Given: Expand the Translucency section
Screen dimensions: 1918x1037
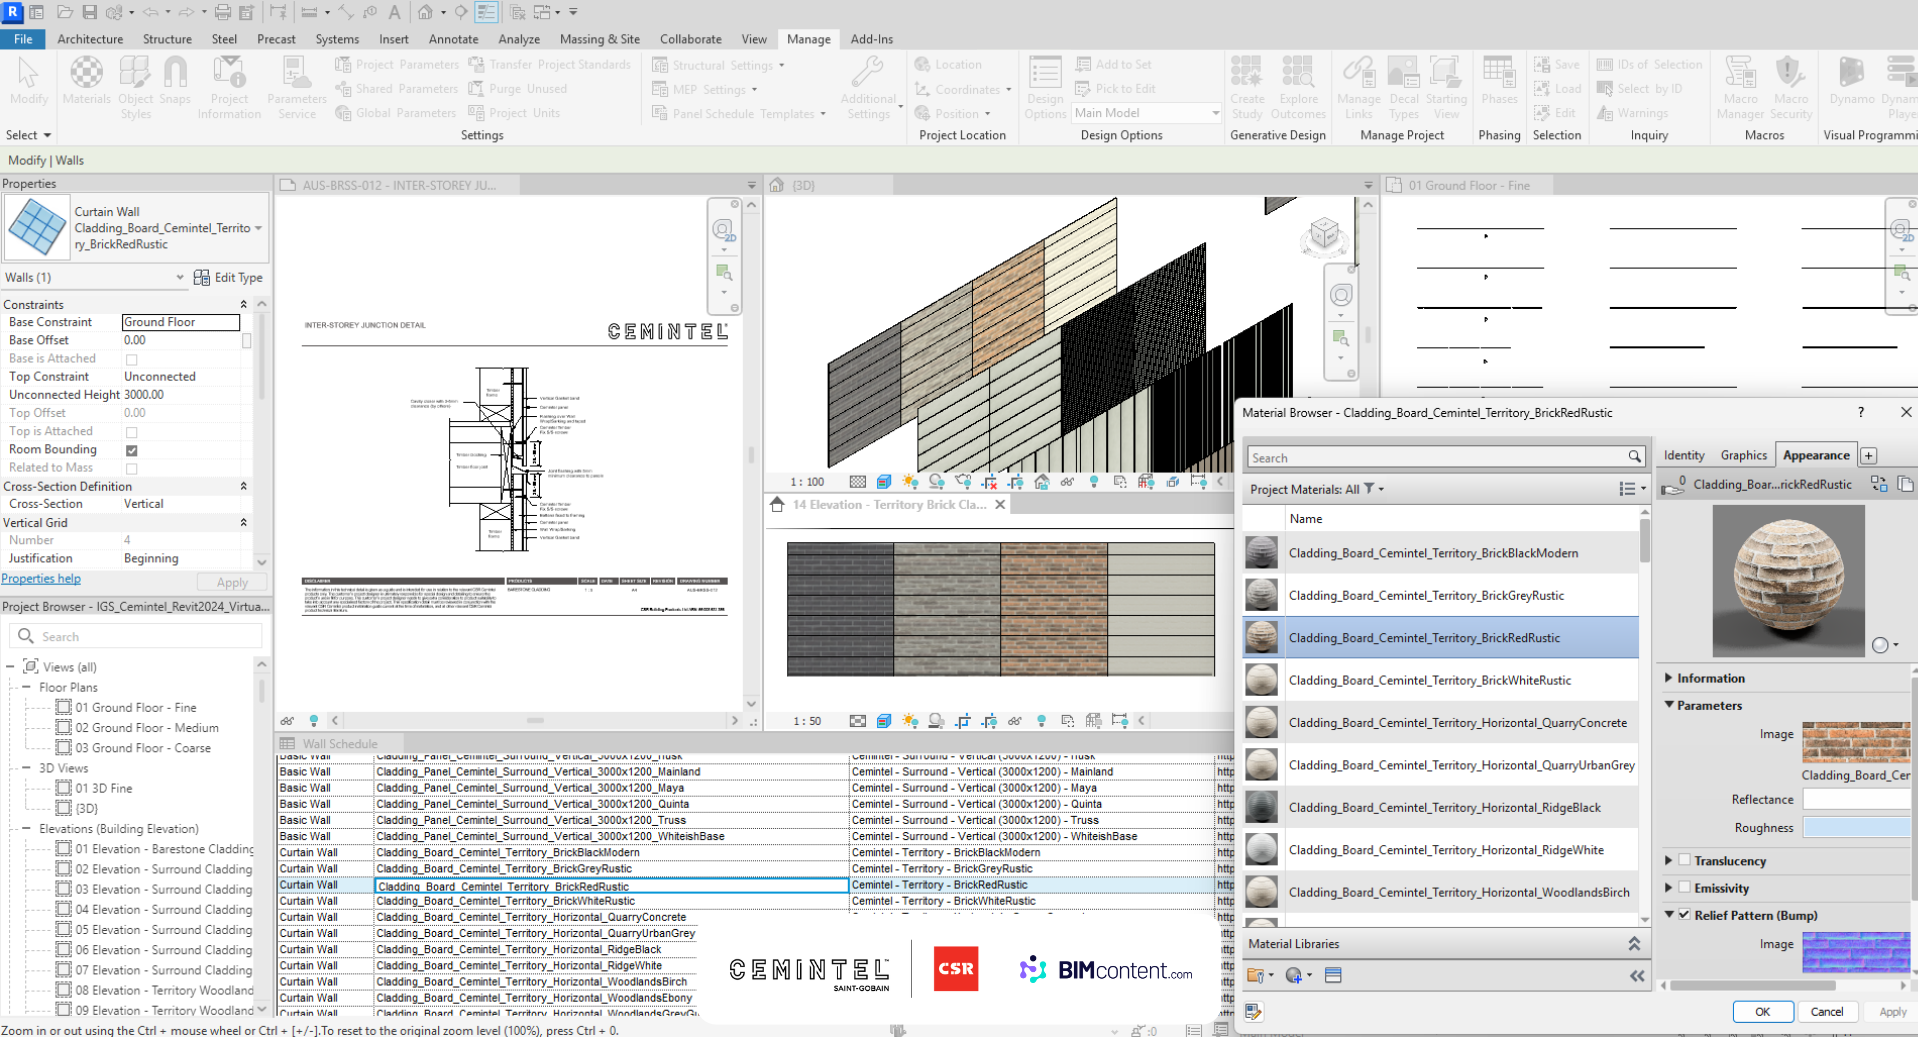Looking at the screenshot, I should [1667, 860].
